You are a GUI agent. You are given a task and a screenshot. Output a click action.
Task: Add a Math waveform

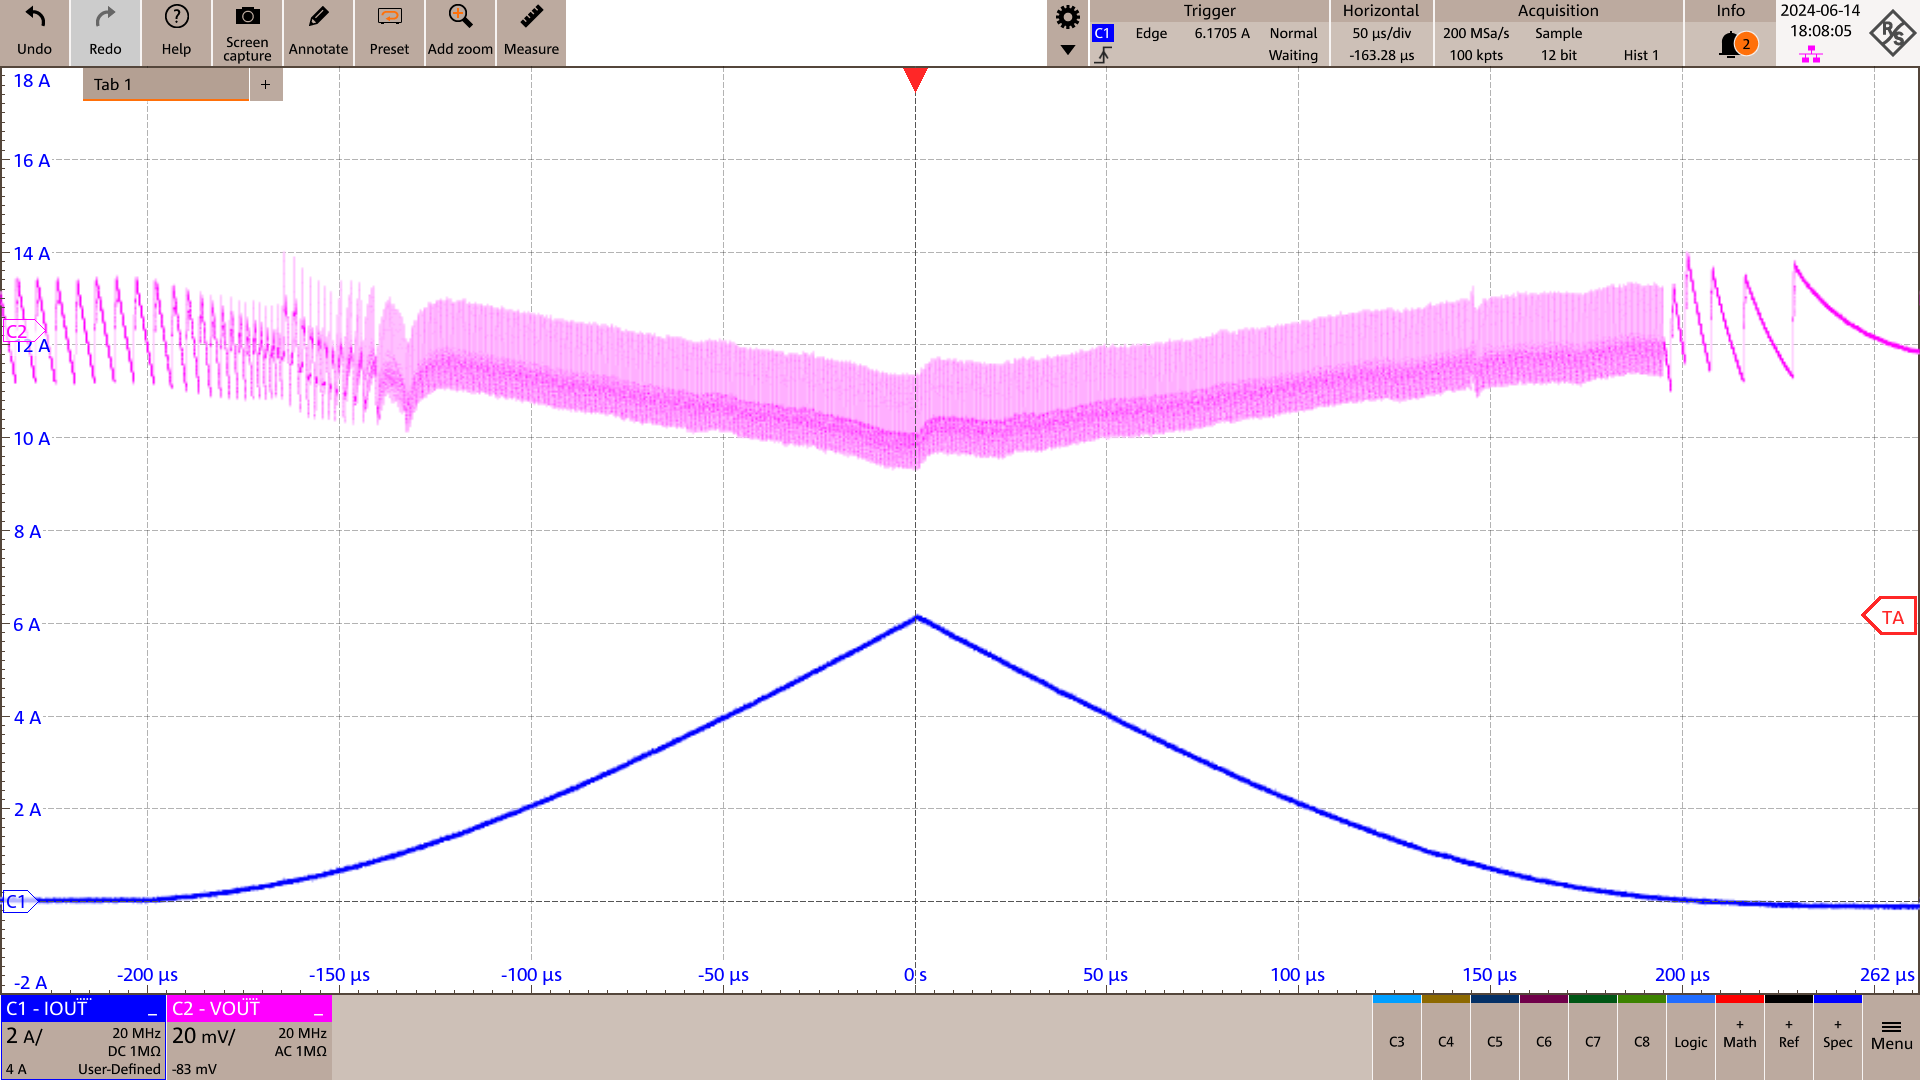pos(1740,1036)
